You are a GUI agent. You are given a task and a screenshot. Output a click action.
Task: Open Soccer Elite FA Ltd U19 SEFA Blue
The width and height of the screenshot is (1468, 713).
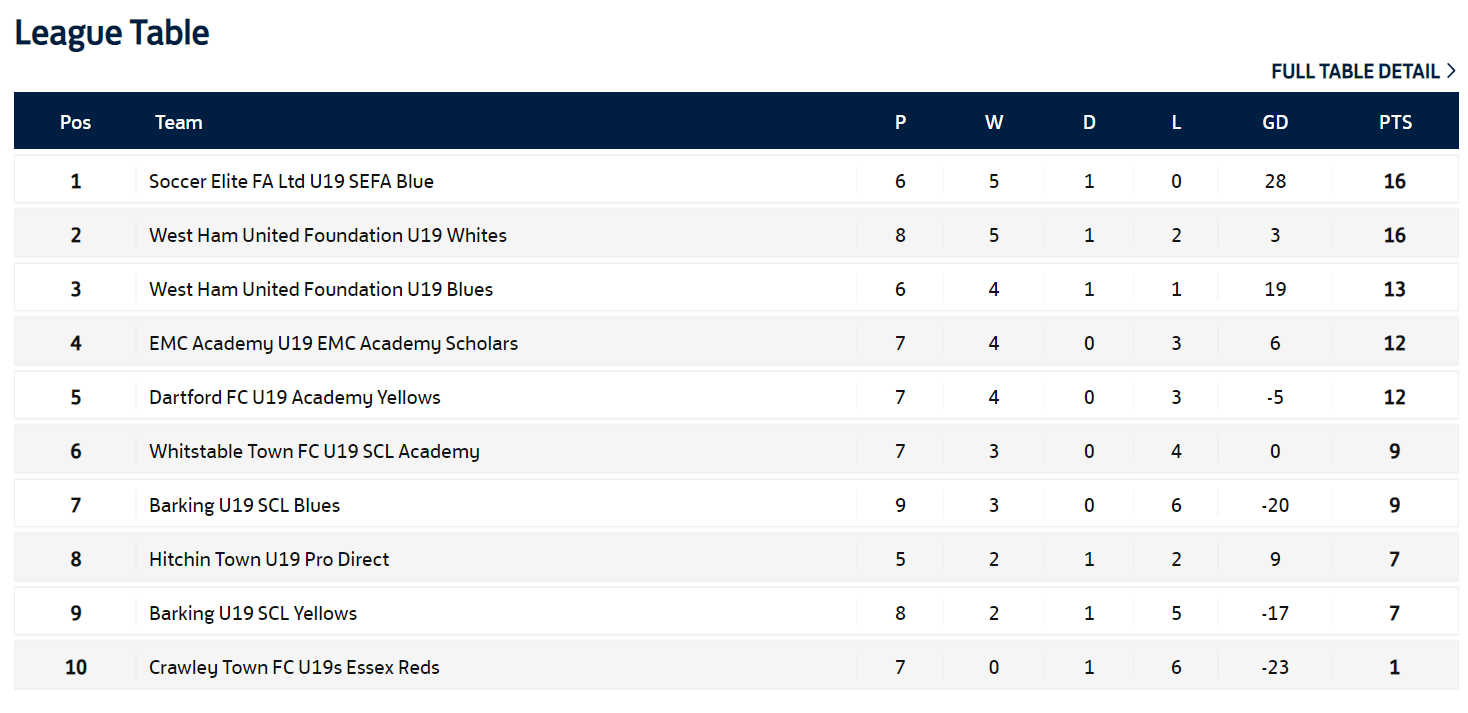coord(291,181)
